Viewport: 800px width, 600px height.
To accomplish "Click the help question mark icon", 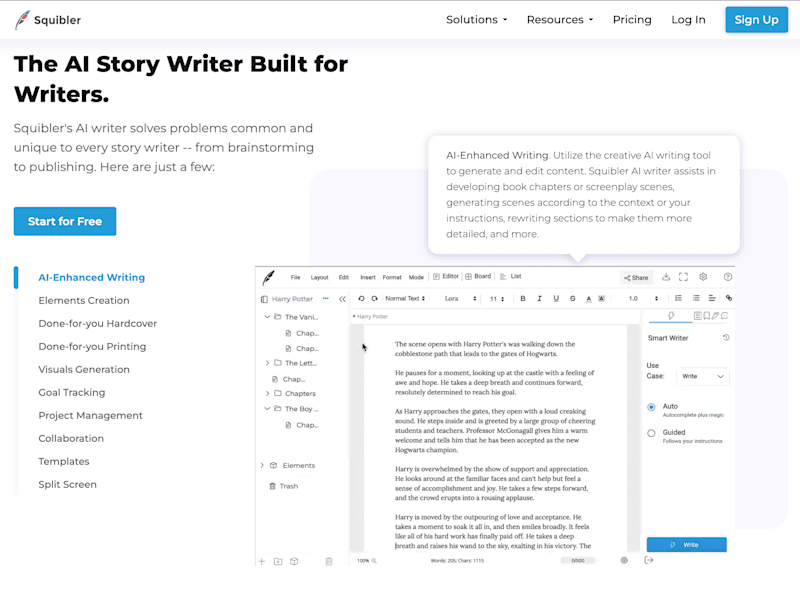I will pos(728,277).
